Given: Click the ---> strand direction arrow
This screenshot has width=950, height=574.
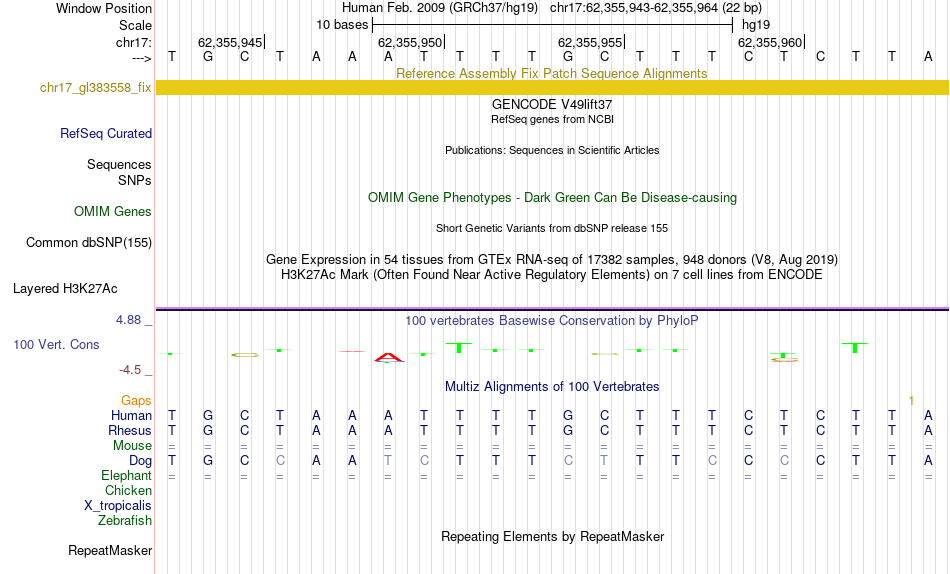Looking at the screenshot, I should 141,58.
